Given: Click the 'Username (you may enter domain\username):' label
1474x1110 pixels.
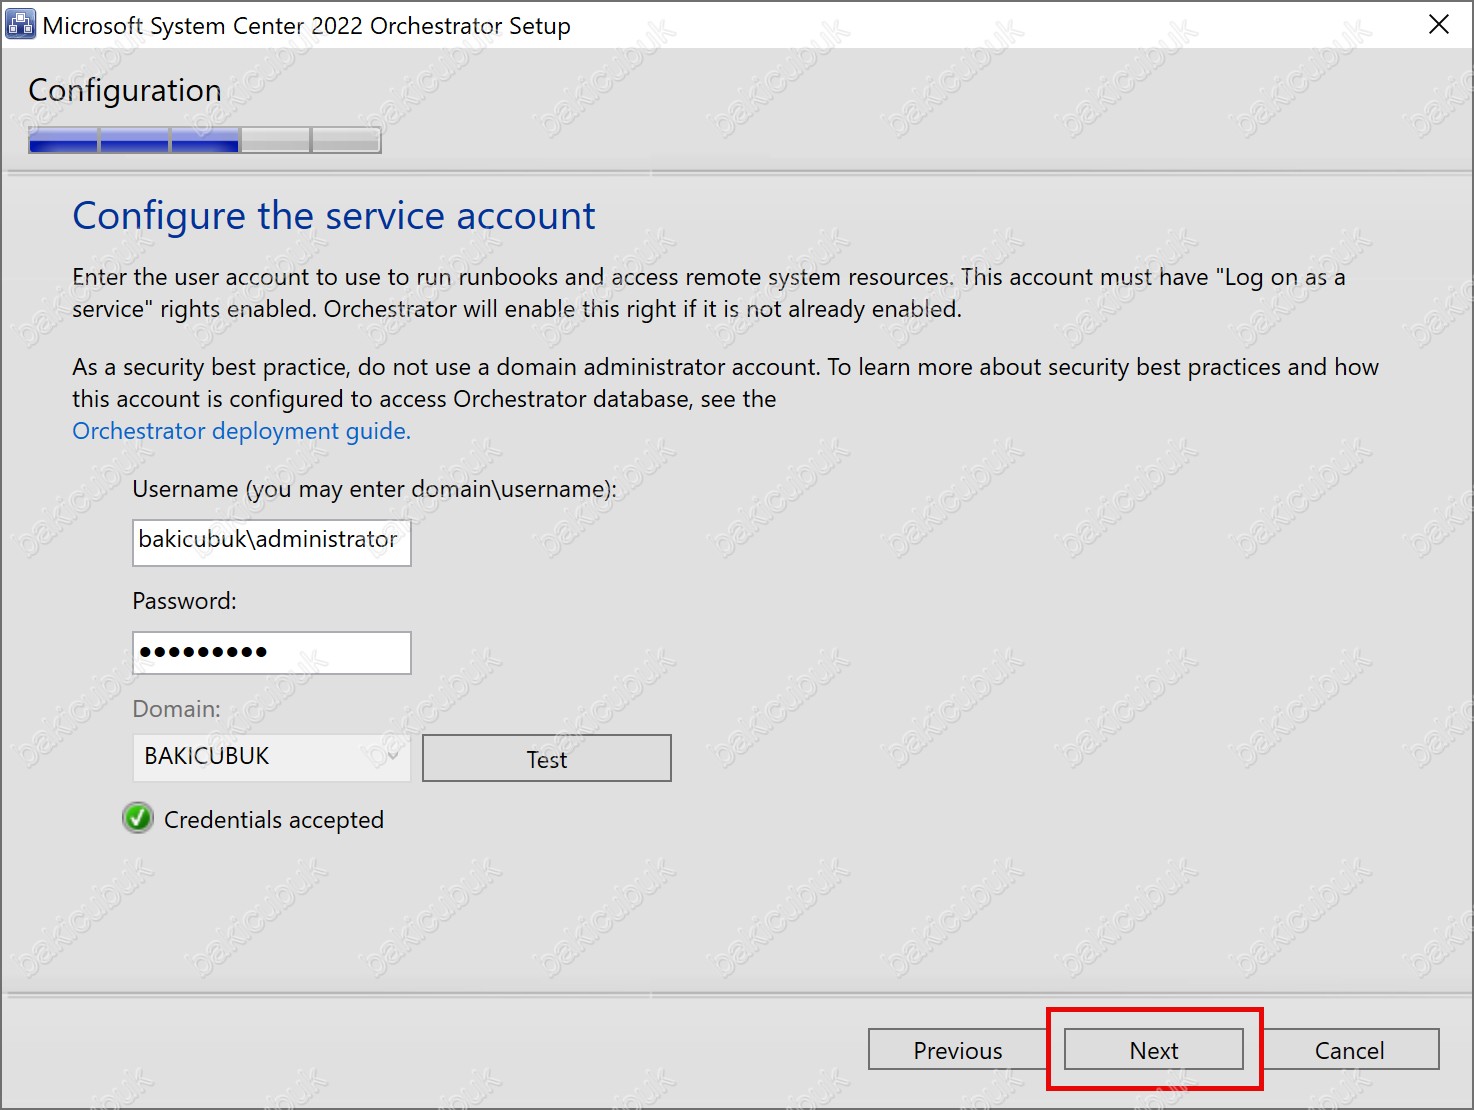Looking at the screenshot, I should click(375, 490).
